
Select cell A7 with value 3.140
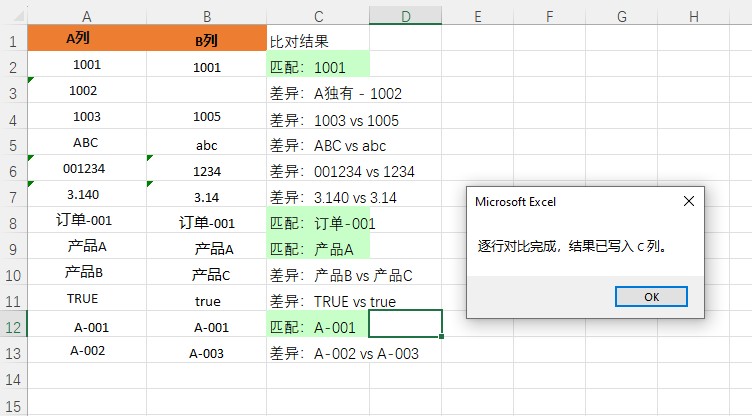(87, 194)
